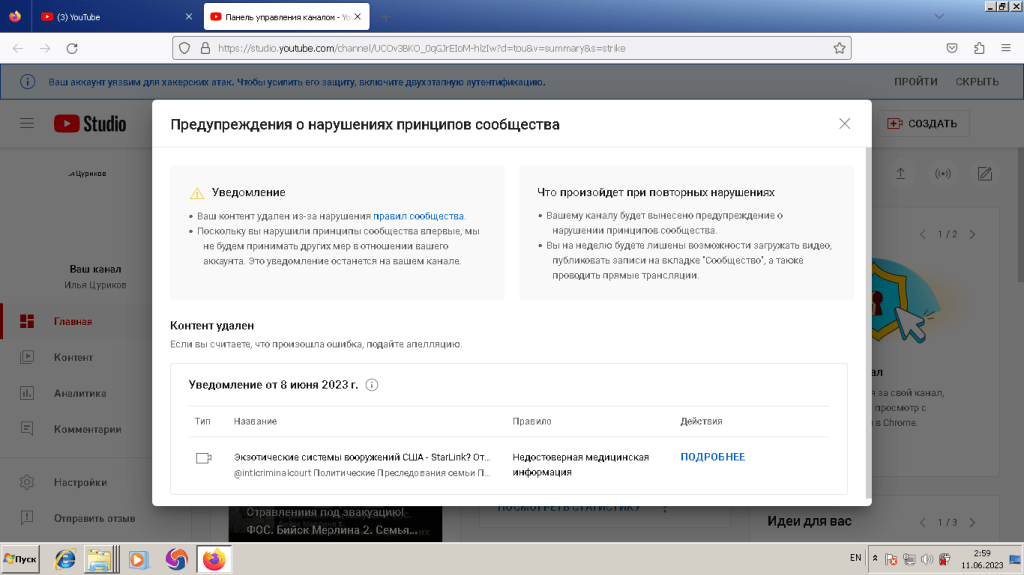Click the bookmark star in address bar
The image size is (1024, 575).
840,47
